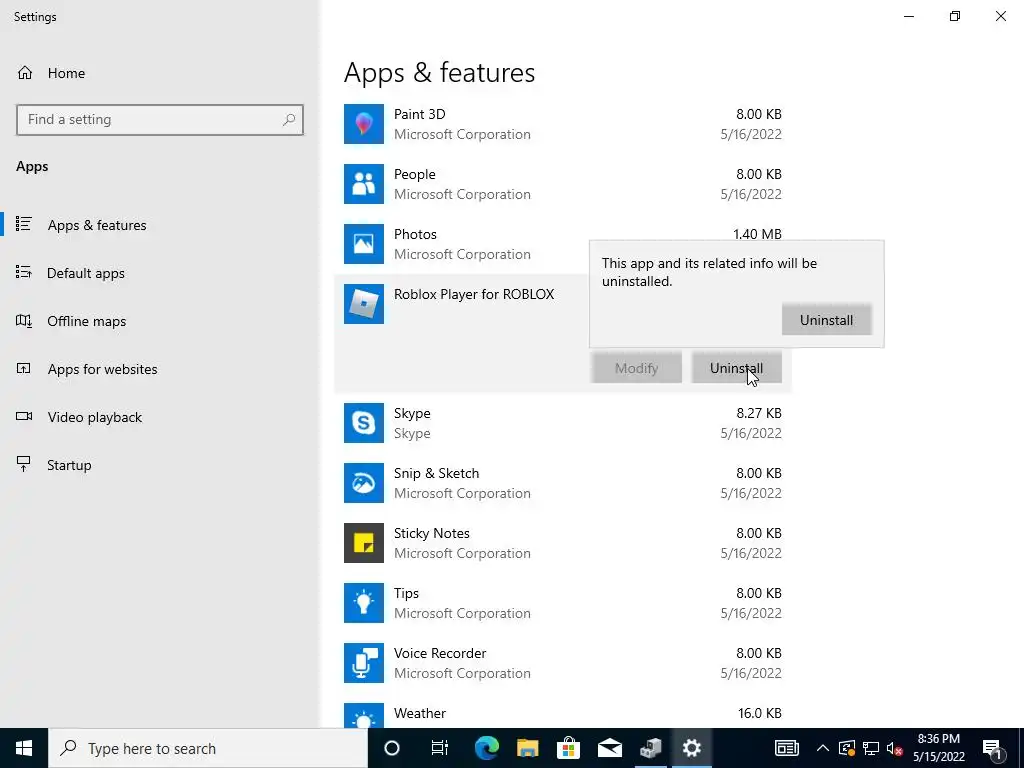Screen dimensions: 1024x768
Task: Click the Home icon in sidebar
Action: coord(25,73)
